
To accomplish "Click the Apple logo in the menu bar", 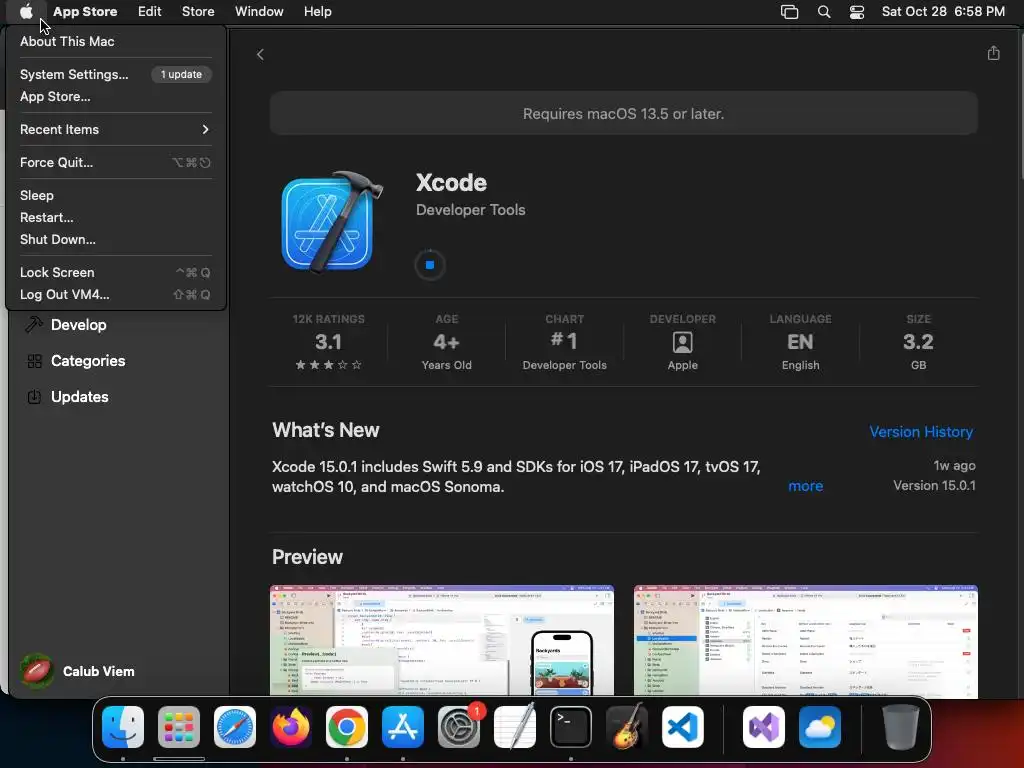I will click(x=26, y=11).
